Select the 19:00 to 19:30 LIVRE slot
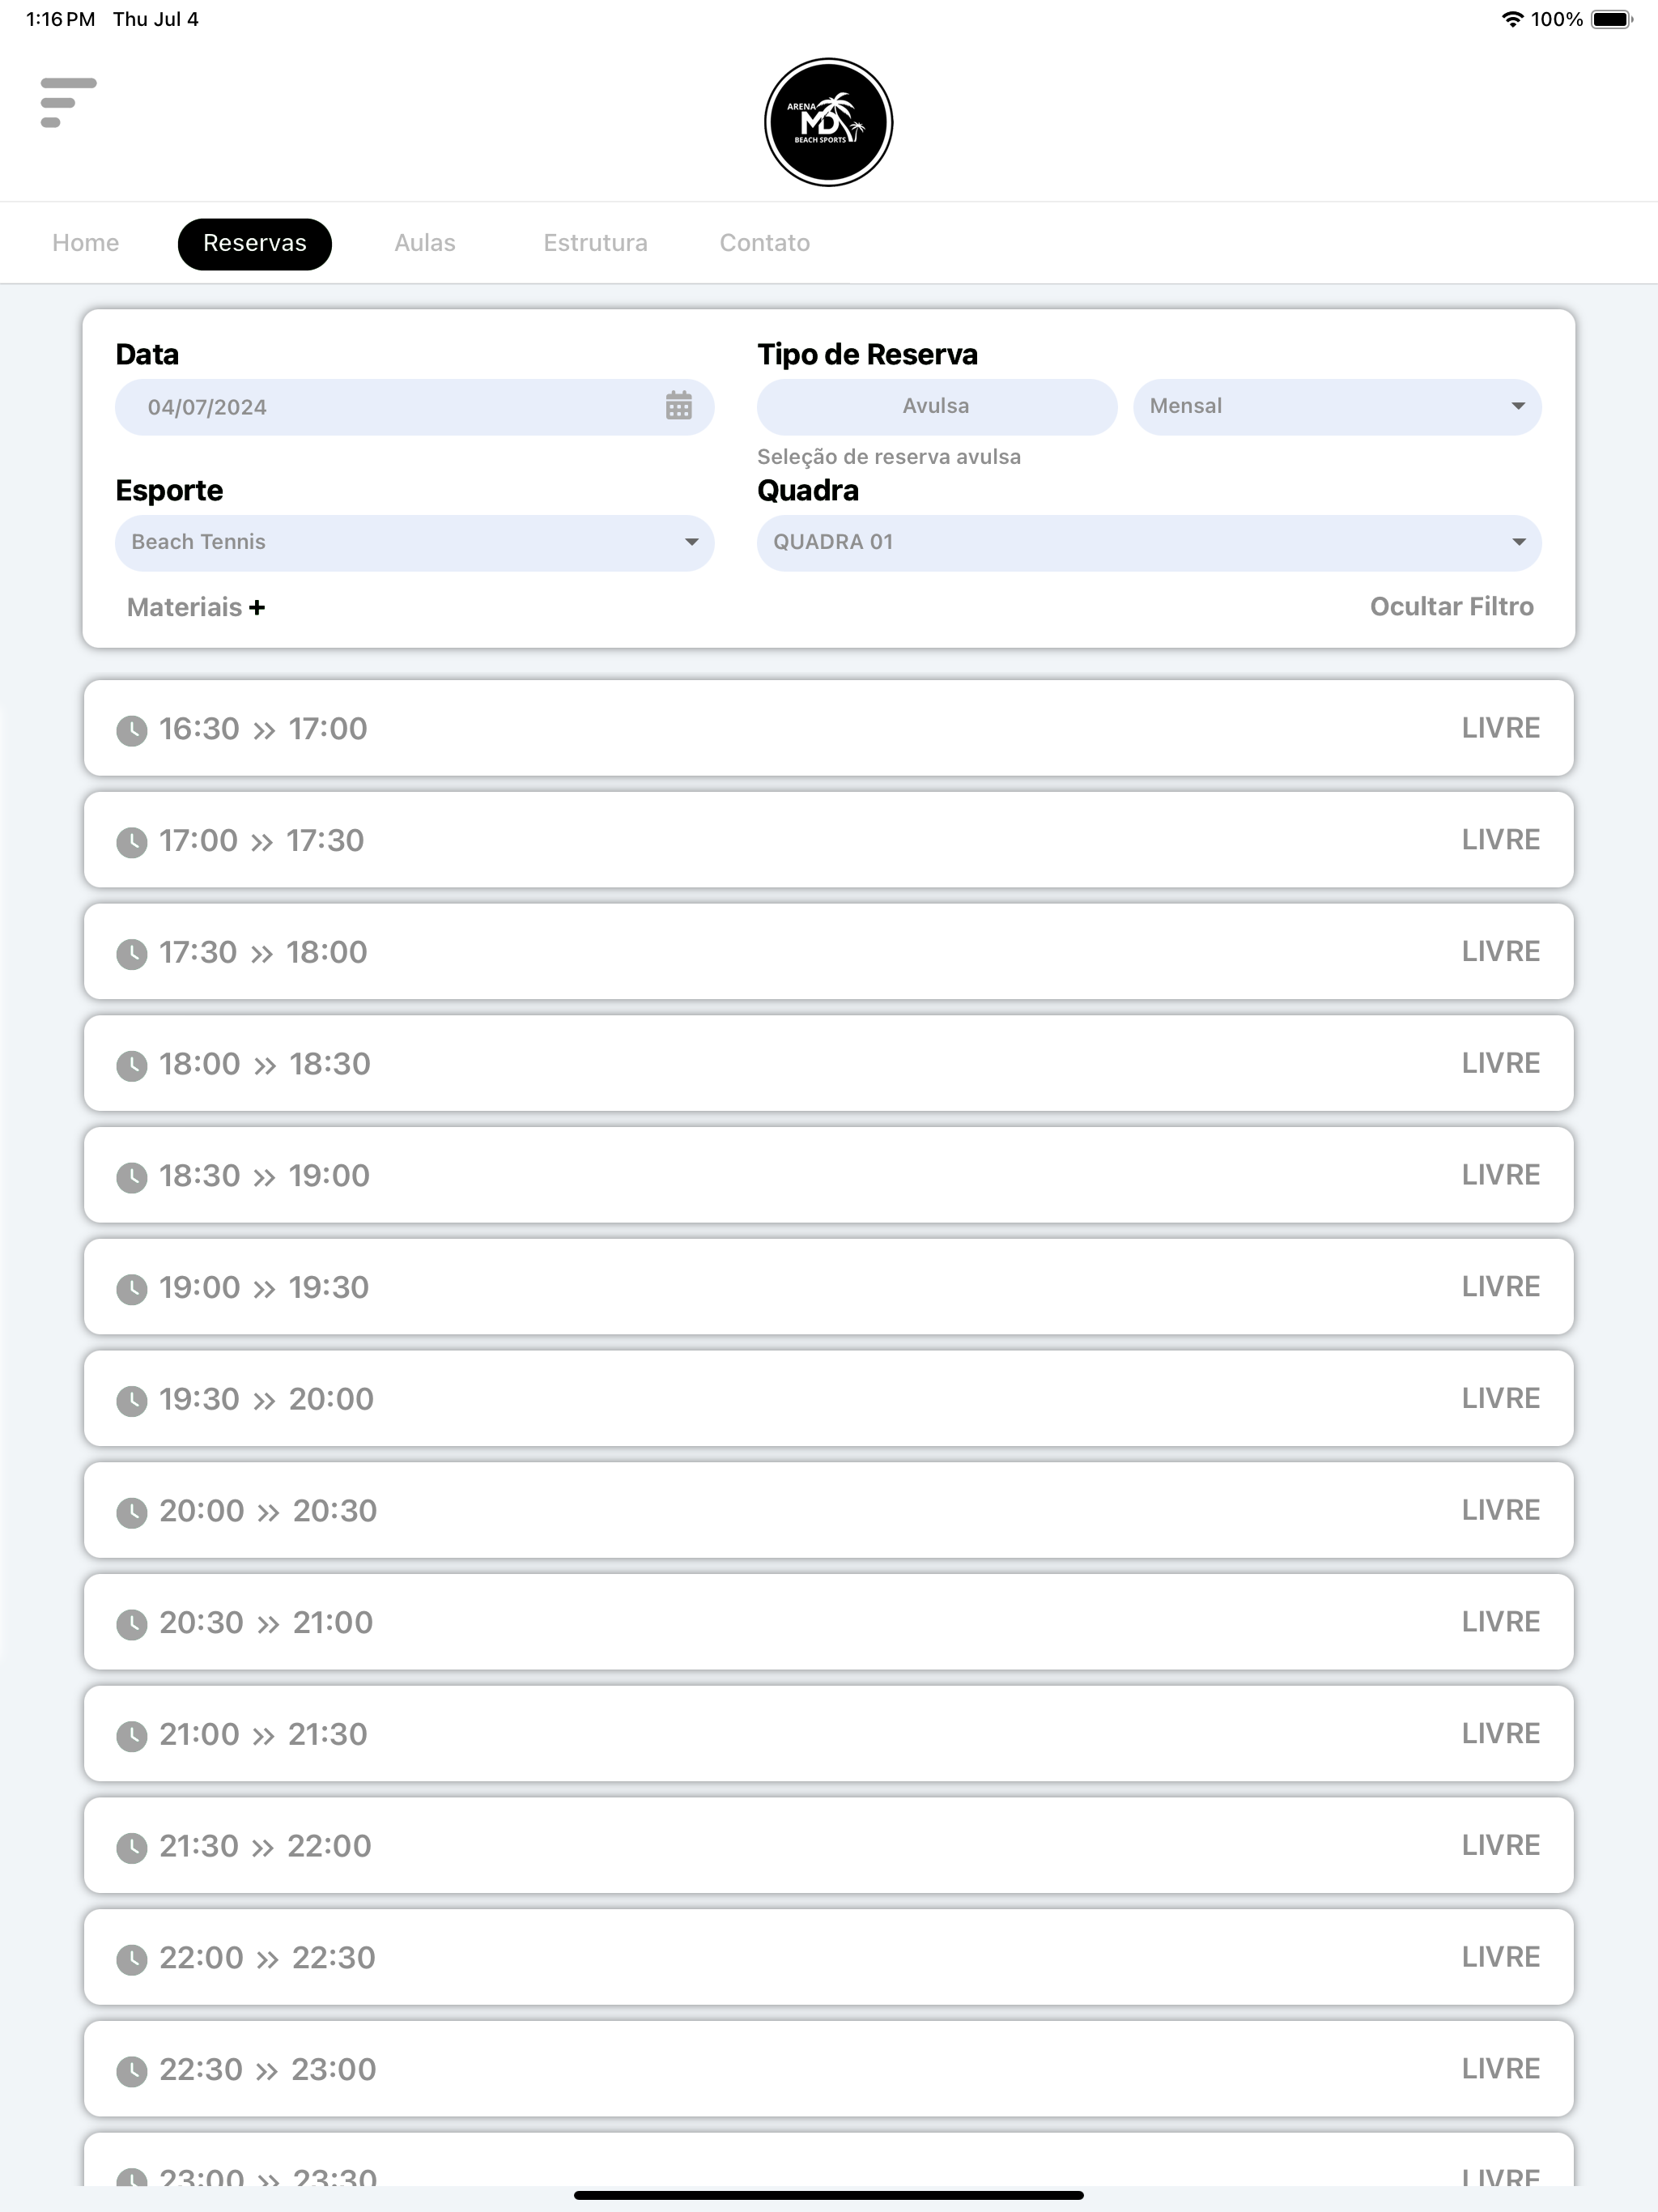 (828, 1286)
